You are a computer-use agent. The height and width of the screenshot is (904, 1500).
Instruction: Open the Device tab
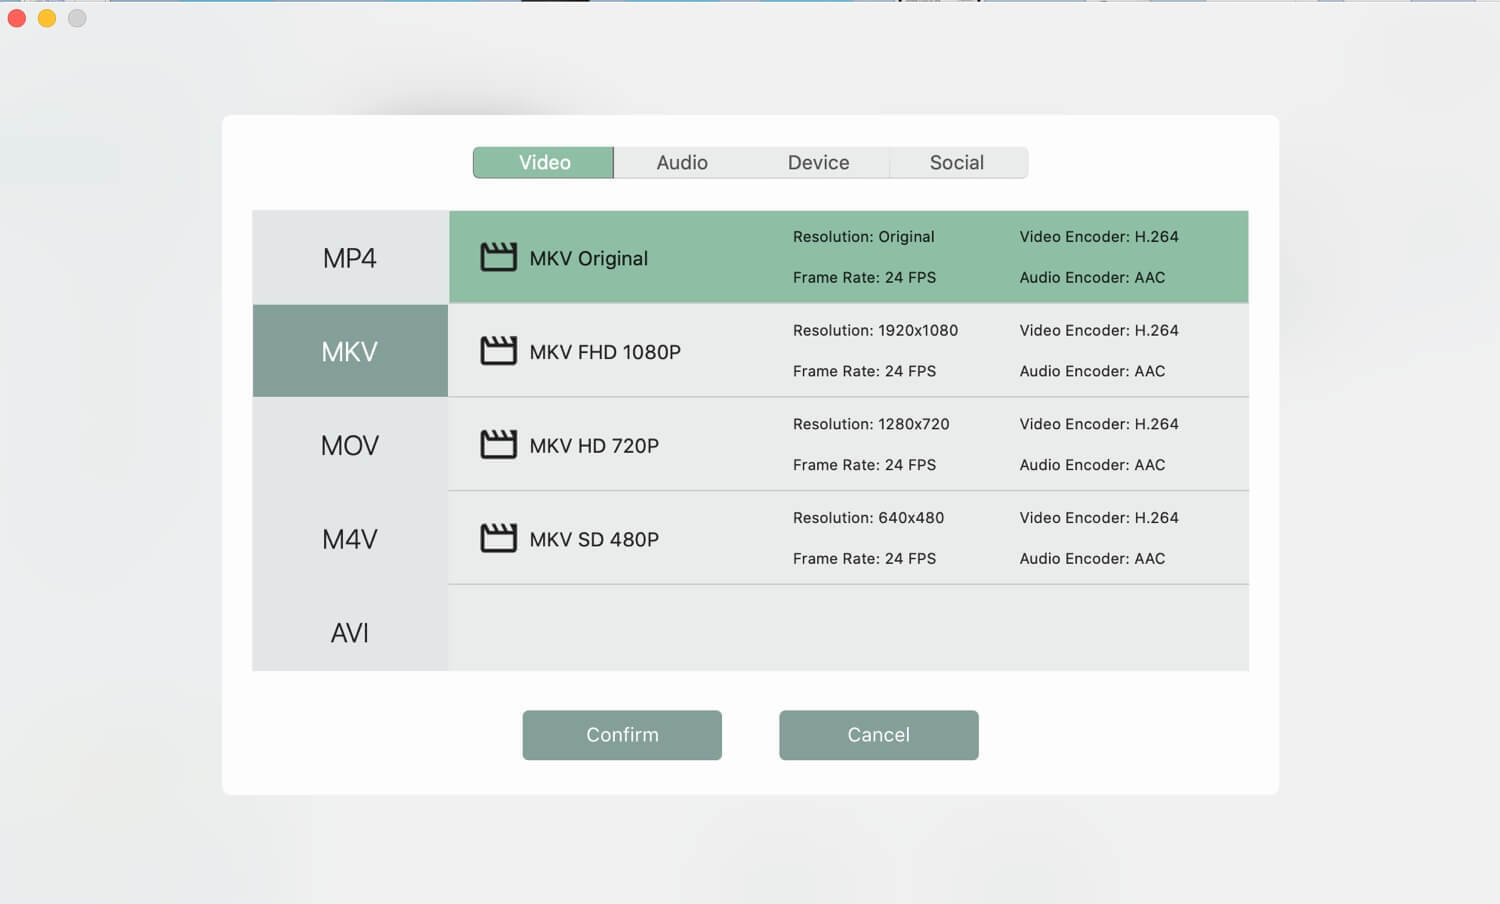point(818,163)
